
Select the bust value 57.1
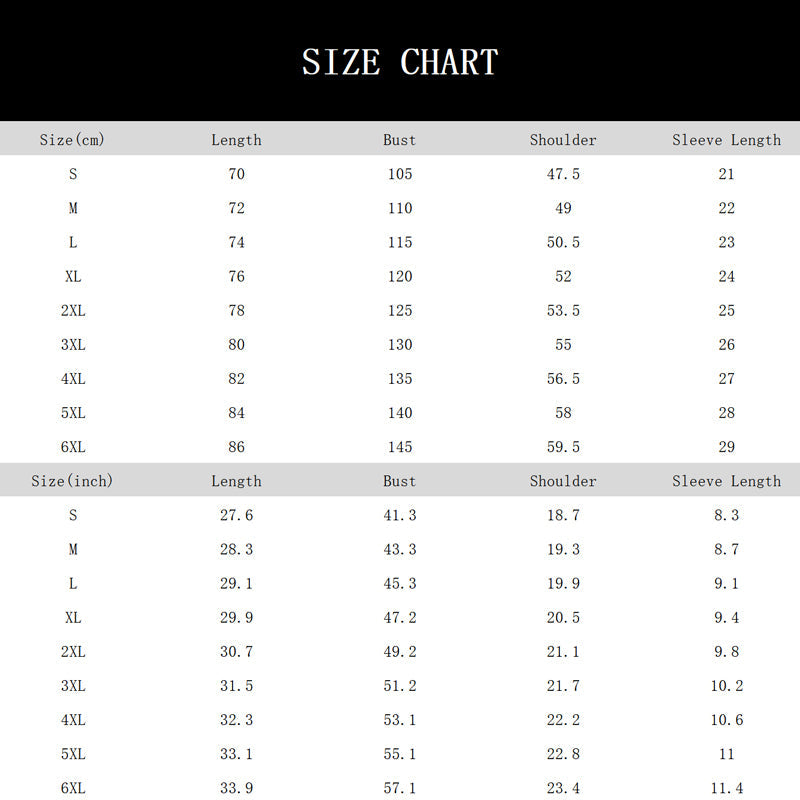(x=400, y=788)
